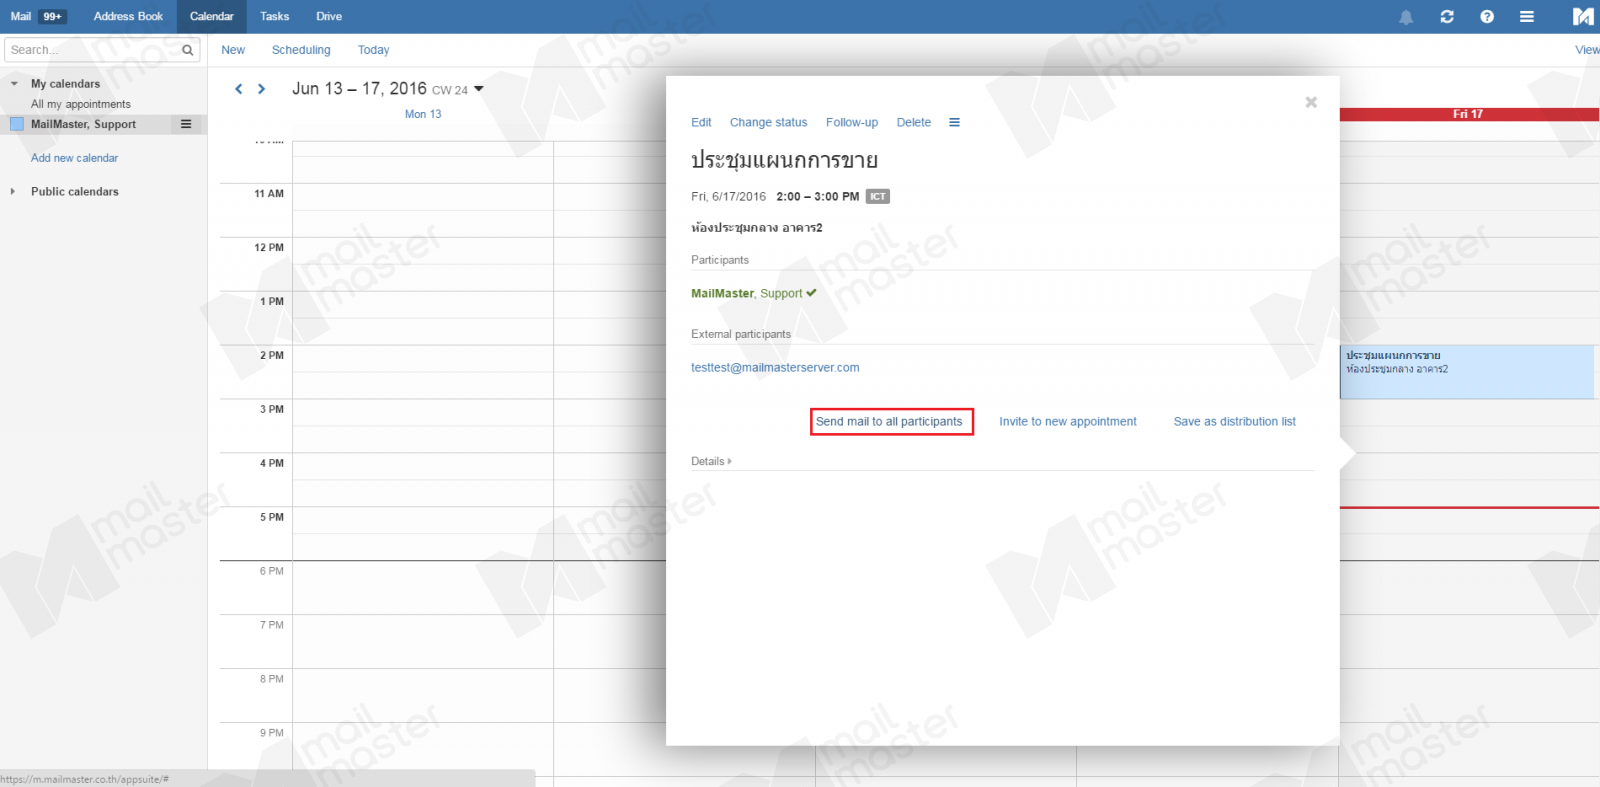Expand Public calendars section
This screenshot has height=787, width=1600.
tap(13, 192)
